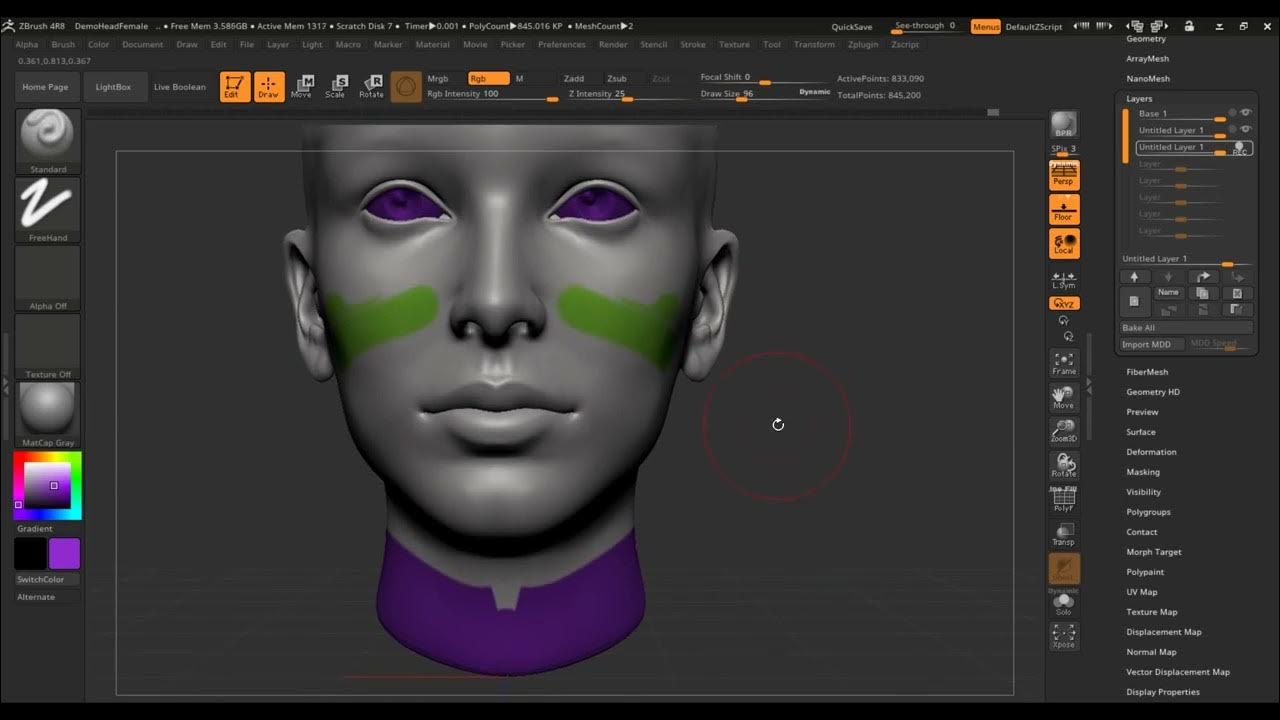Select the purple main color swatch
Viewport: 1280px width, 720px height.
pos(64,553)
